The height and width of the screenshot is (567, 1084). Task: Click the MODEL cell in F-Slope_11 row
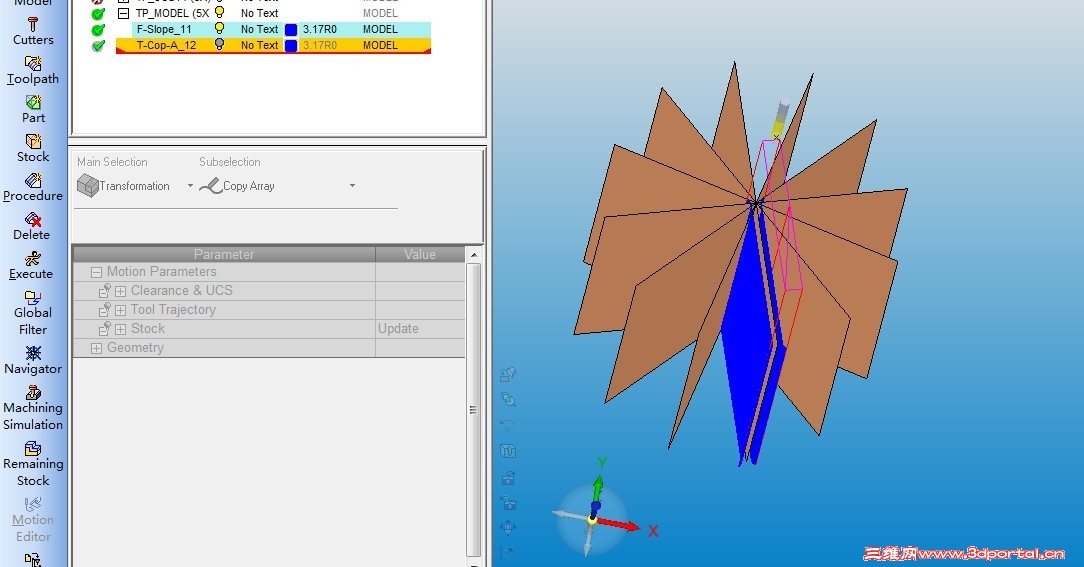pyautogui.click(x=380, y=29)
